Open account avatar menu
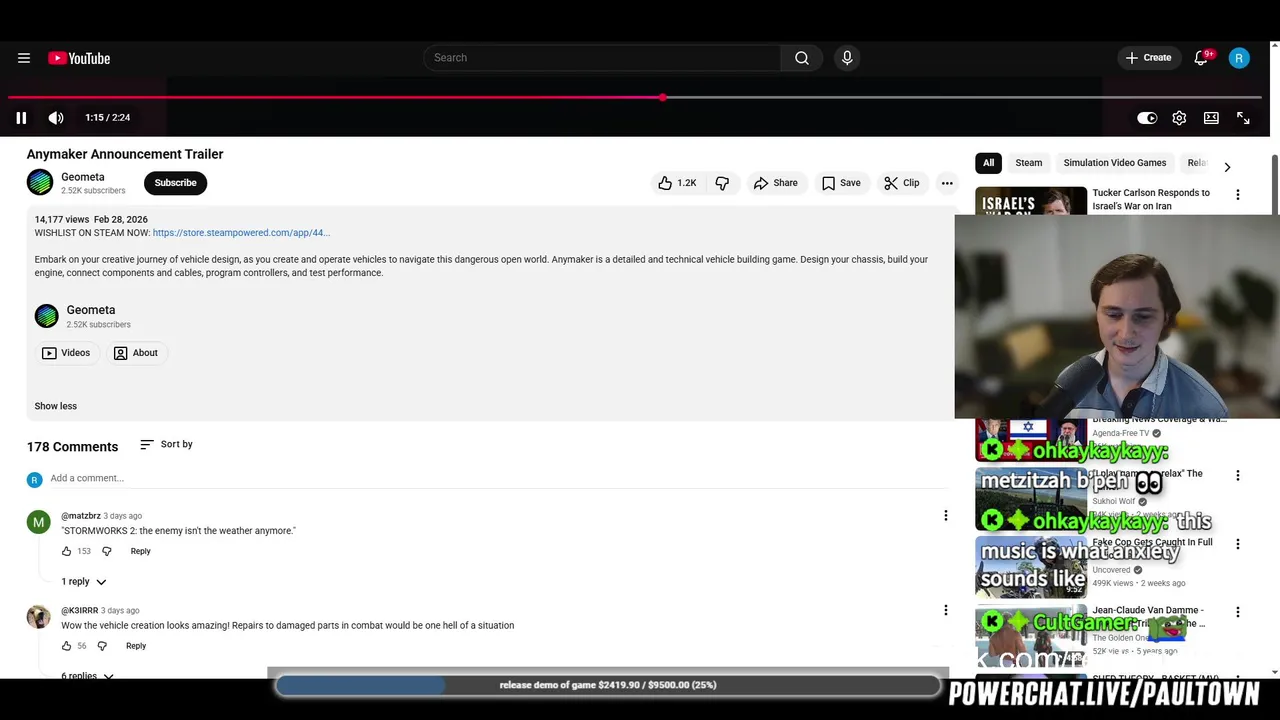The image size is (1280, 720). pos(1239,58)
